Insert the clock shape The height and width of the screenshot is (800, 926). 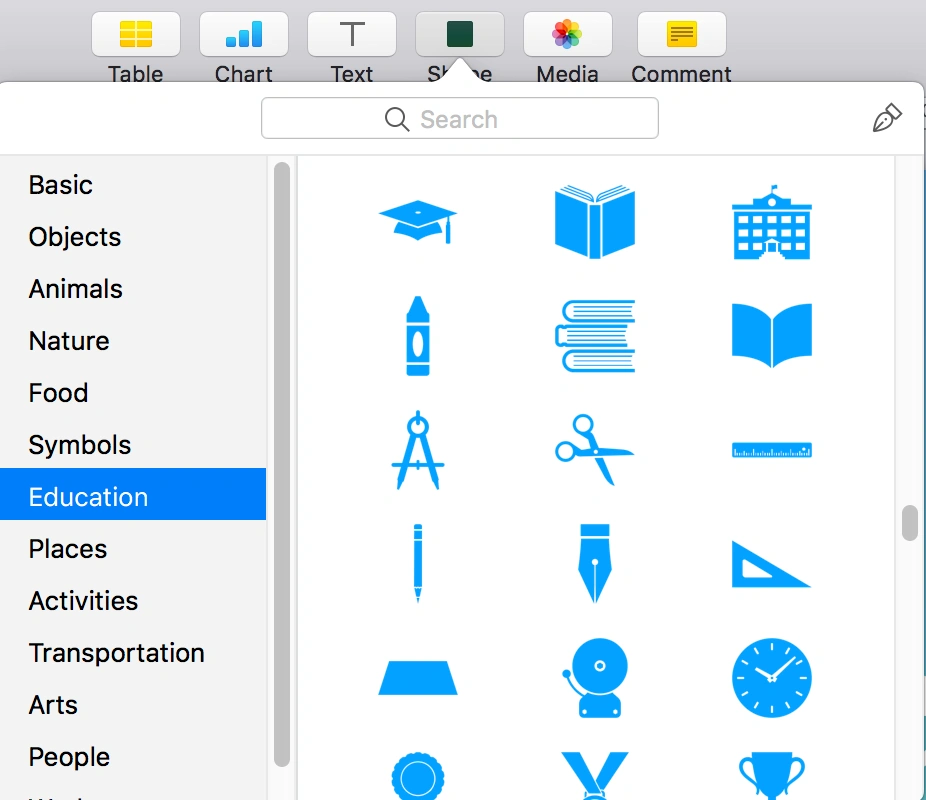coord(772,678)
